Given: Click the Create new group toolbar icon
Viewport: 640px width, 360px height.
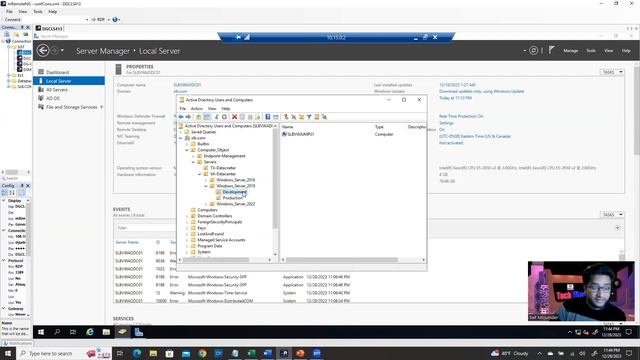Looking at the screenshot, I should pos(293,117).
